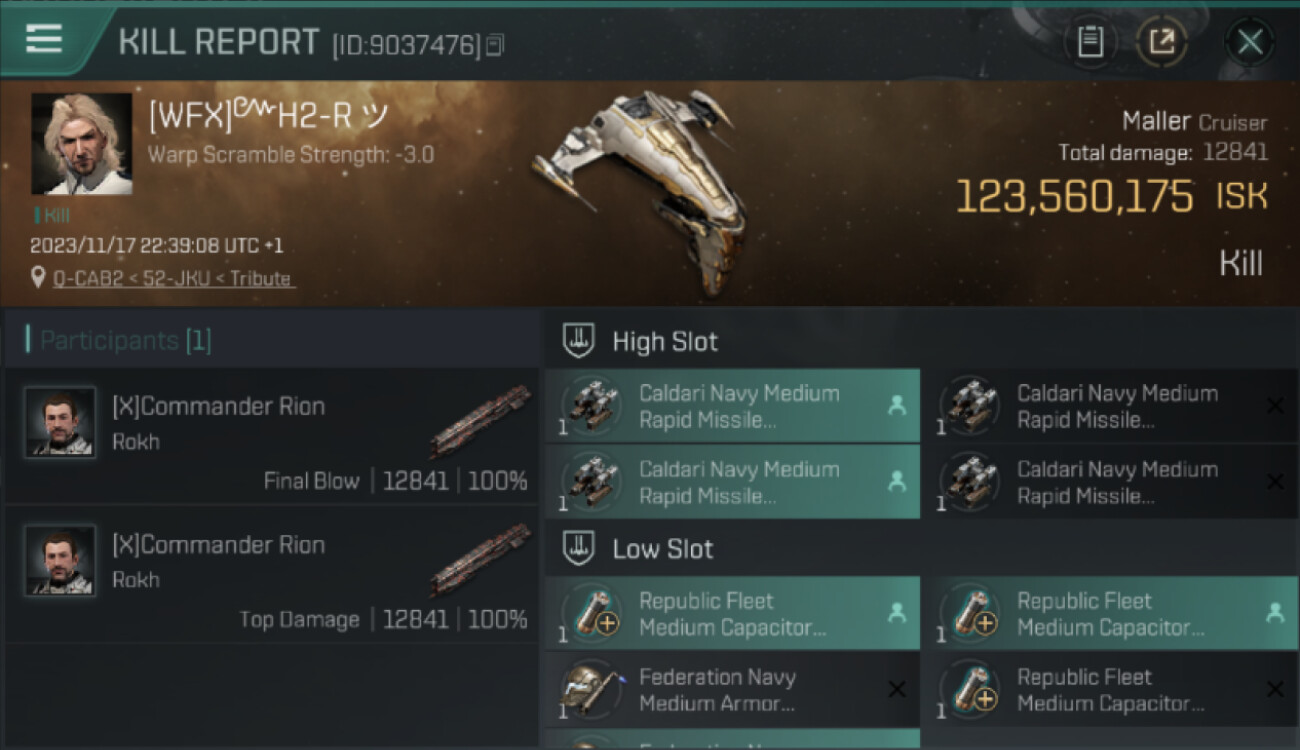Open the hamburger menu icon
The width and height of the screenshot is (1300, 750).
[44, 39]
